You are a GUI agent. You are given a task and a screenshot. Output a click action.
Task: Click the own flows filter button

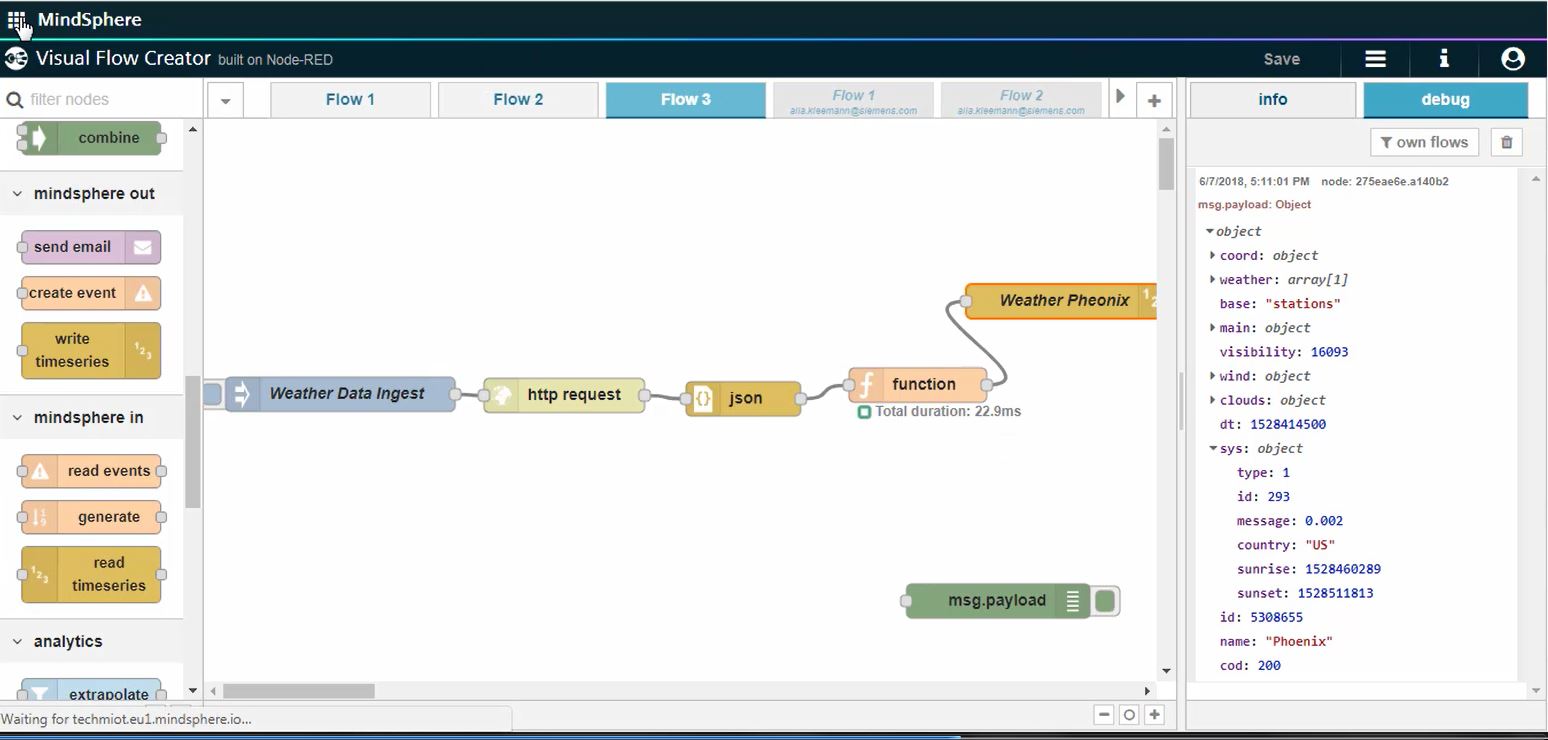(1424, 142)
